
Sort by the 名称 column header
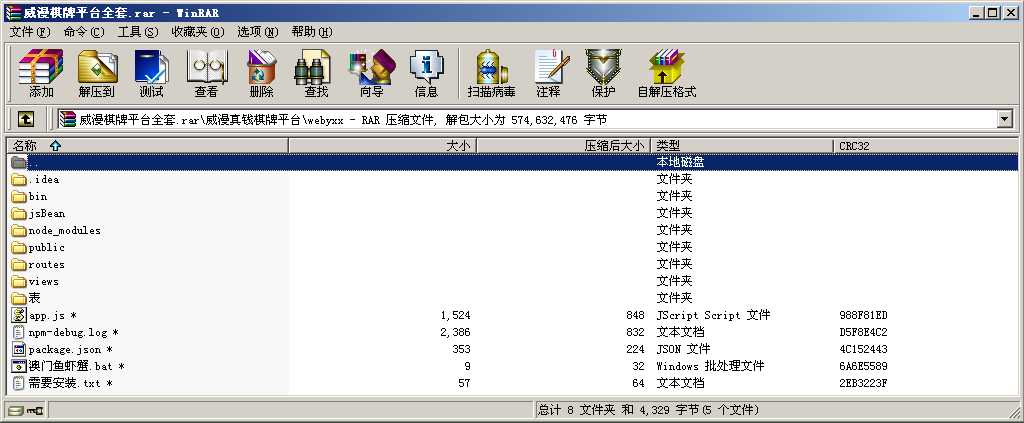148,146
